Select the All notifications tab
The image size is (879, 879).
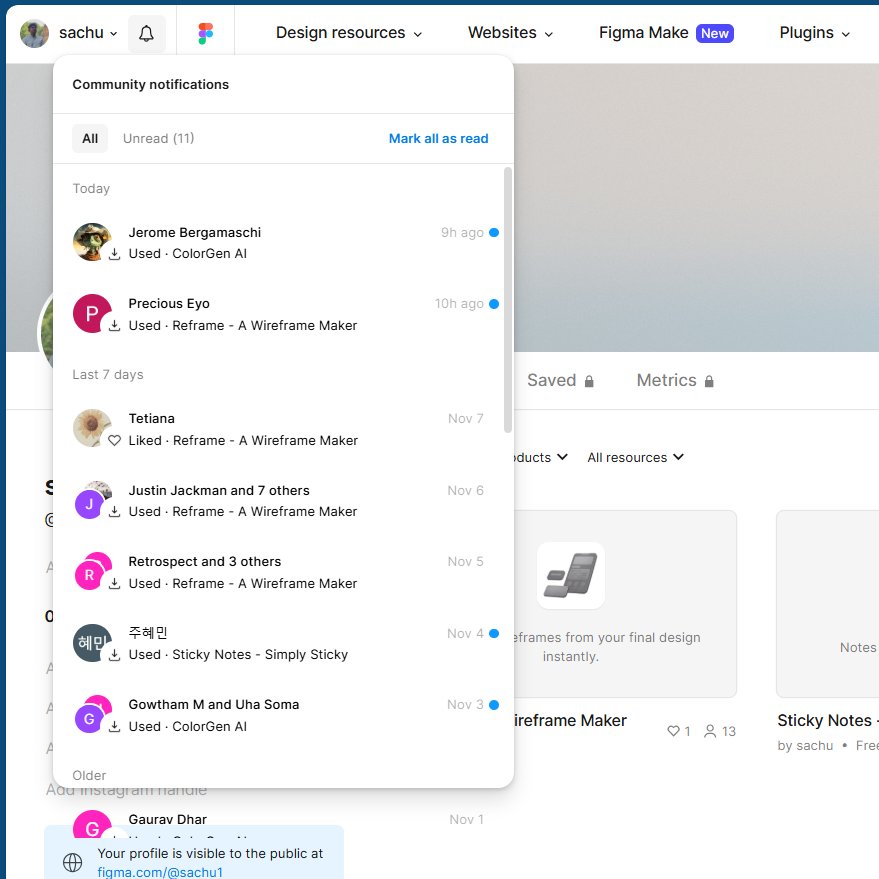90,138
